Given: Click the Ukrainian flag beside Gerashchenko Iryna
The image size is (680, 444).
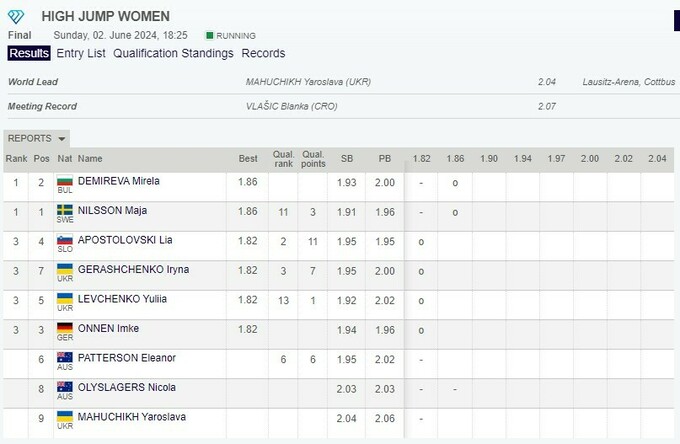Looking at the screenshot, I should [64, 269].
